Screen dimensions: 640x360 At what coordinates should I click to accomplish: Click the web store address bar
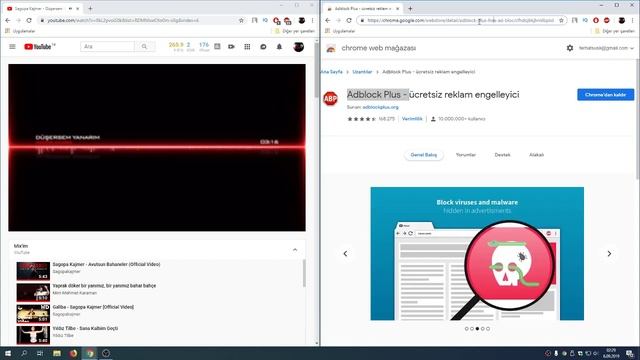pos(460,20)
